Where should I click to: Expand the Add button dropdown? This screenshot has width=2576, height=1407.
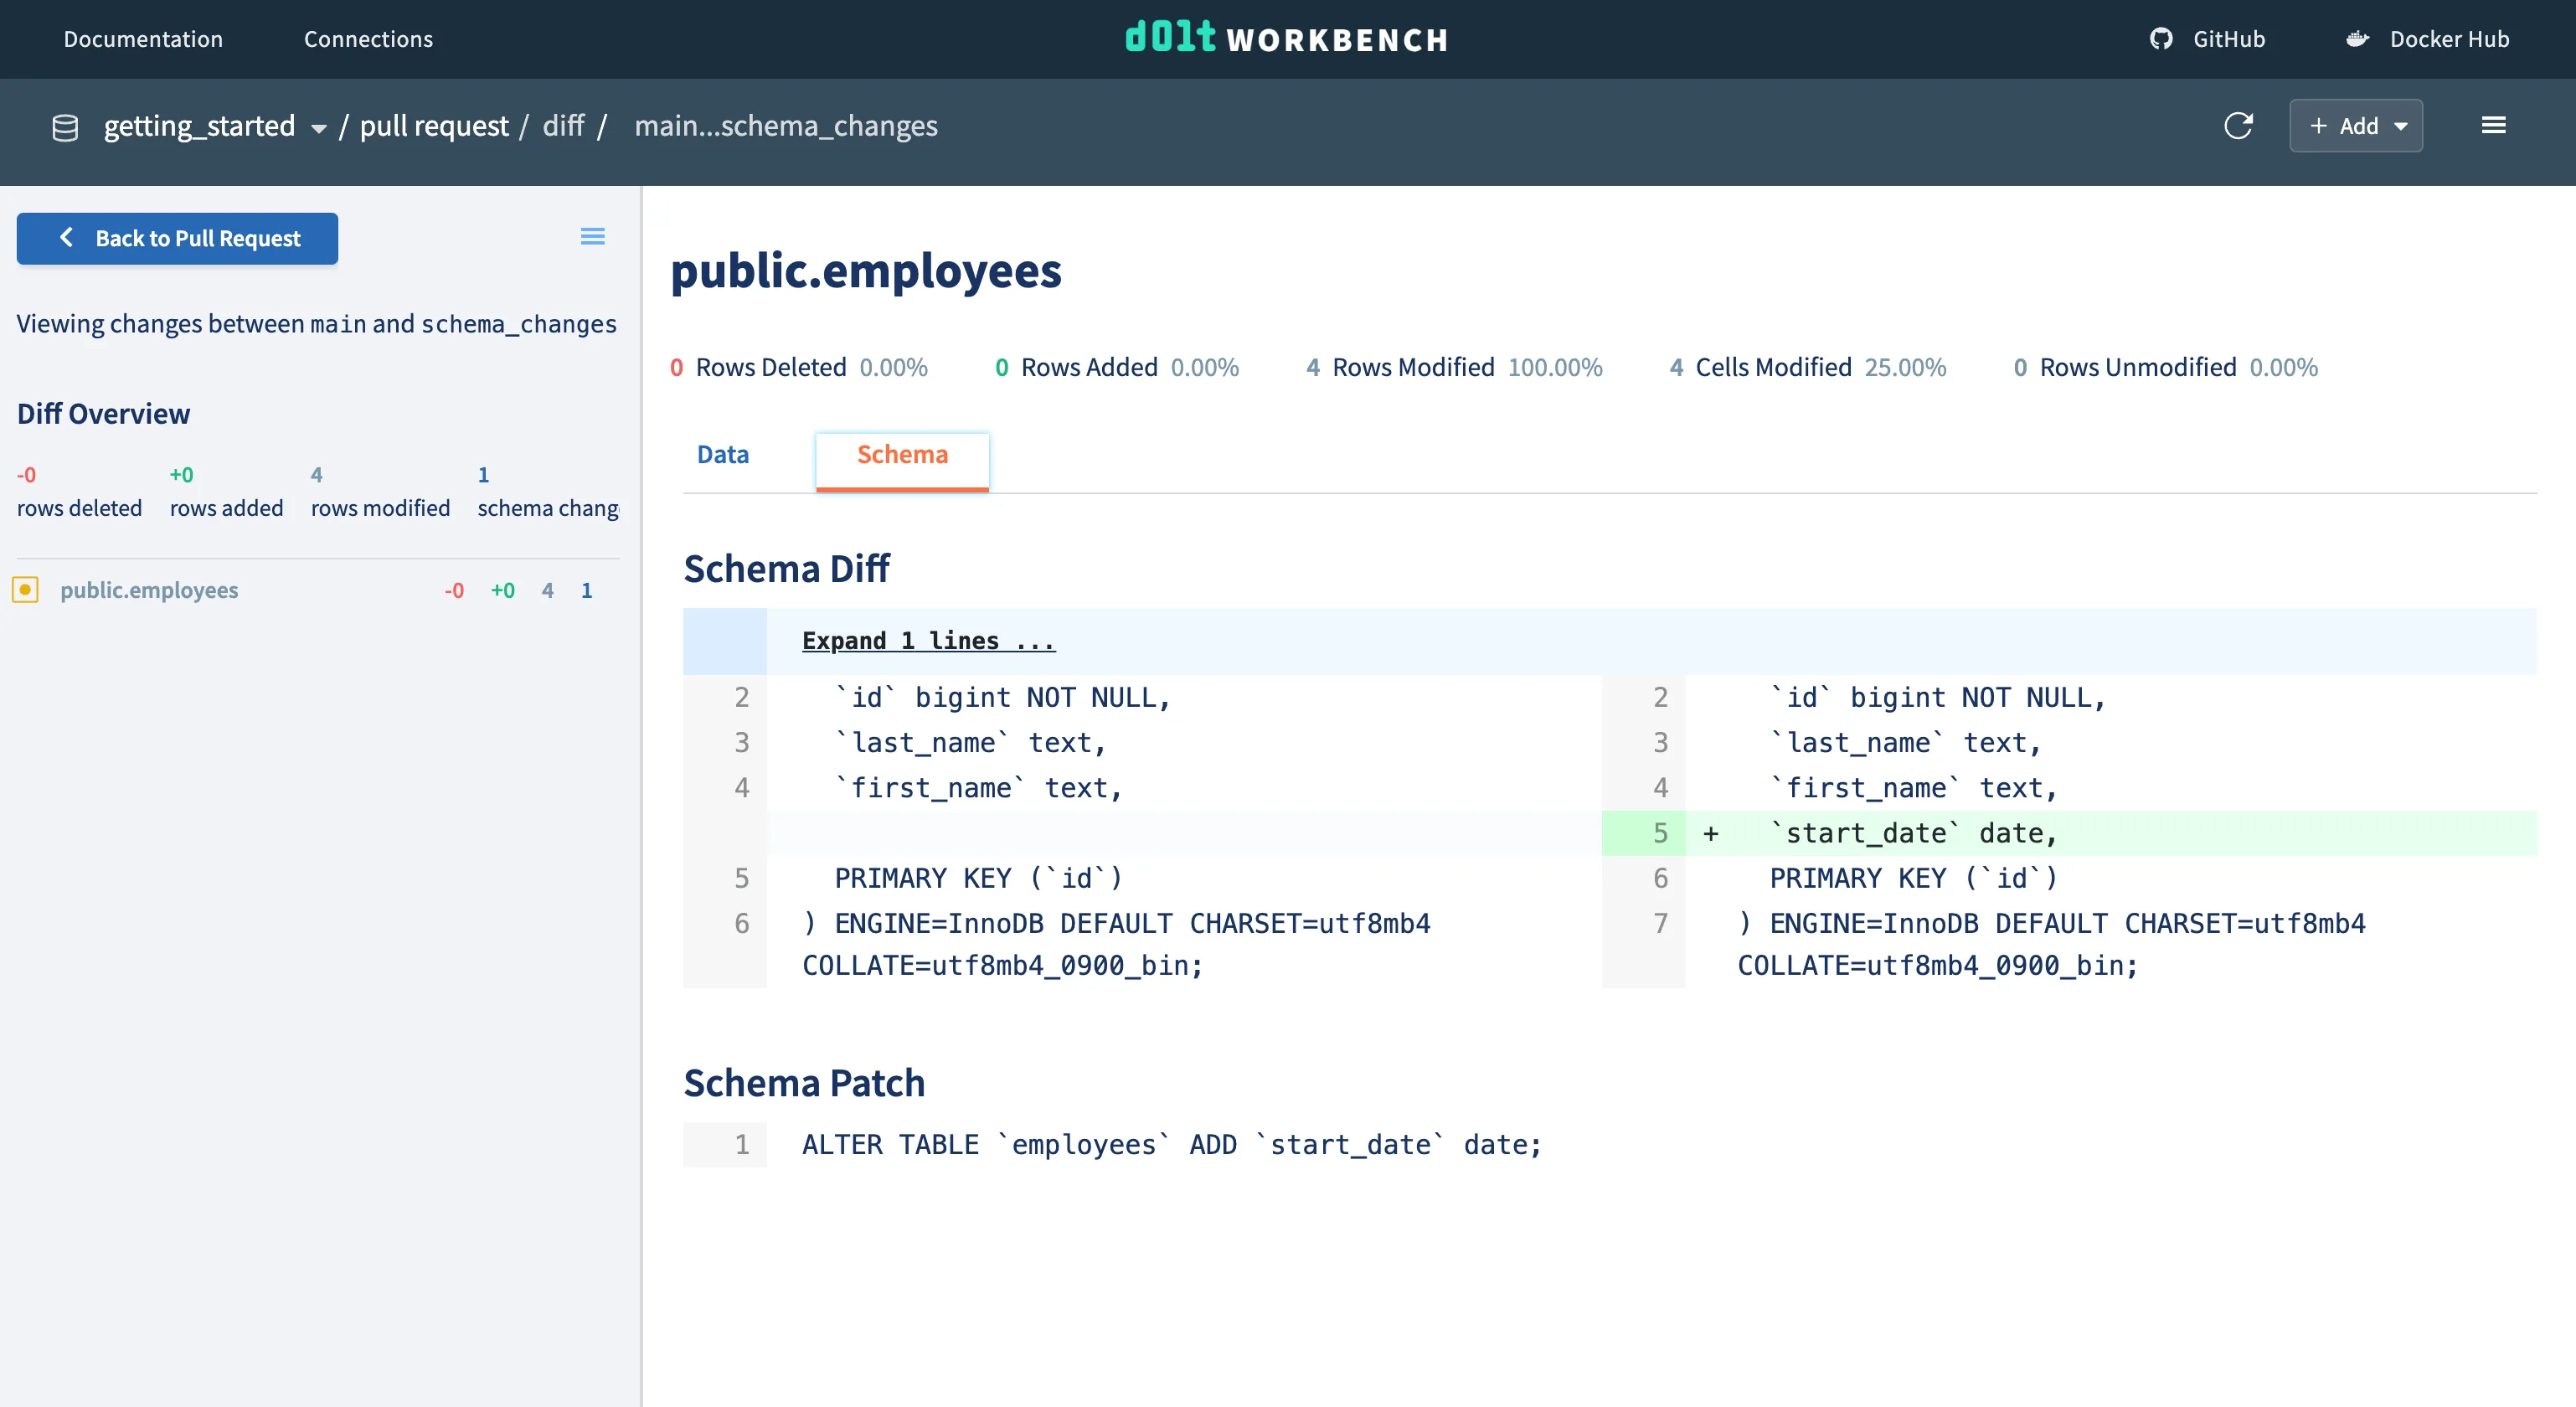[2401, 126]
